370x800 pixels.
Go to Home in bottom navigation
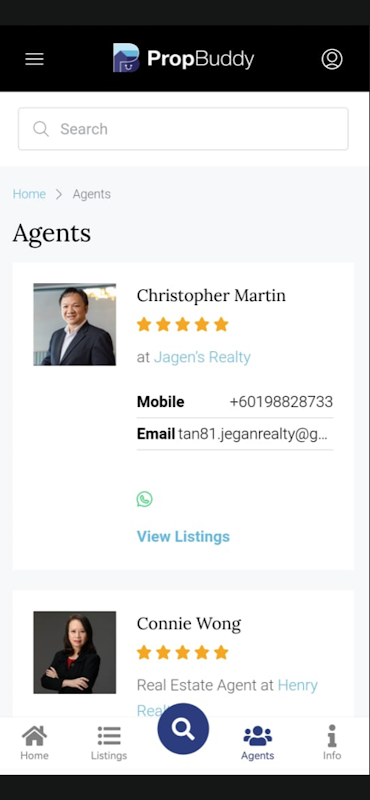pyautogui.click(x=34, y=743)
